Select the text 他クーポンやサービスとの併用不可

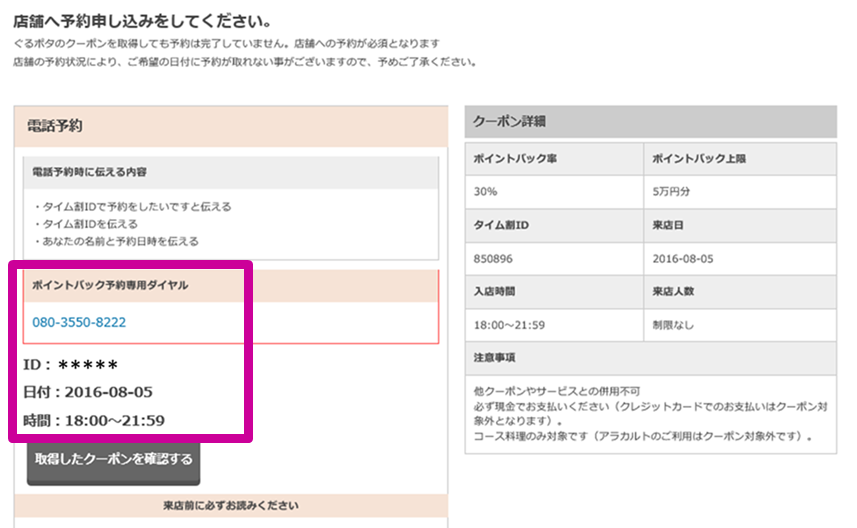(x=556, y=391)
